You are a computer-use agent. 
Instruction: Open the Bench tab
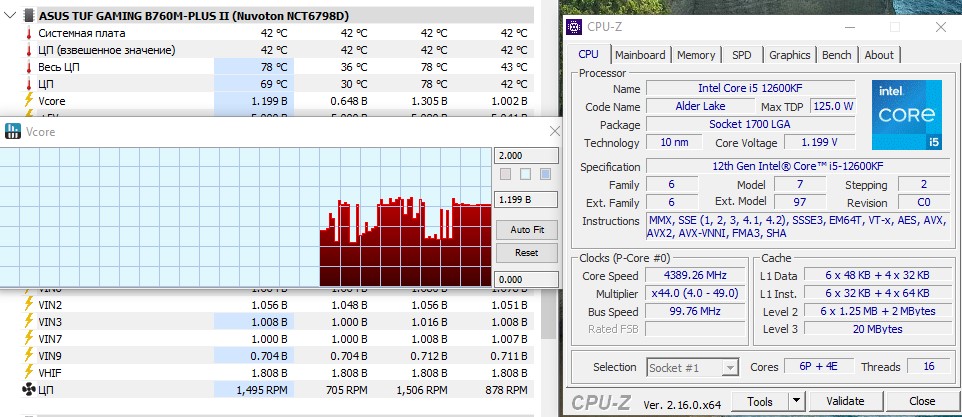coord(837,55)
